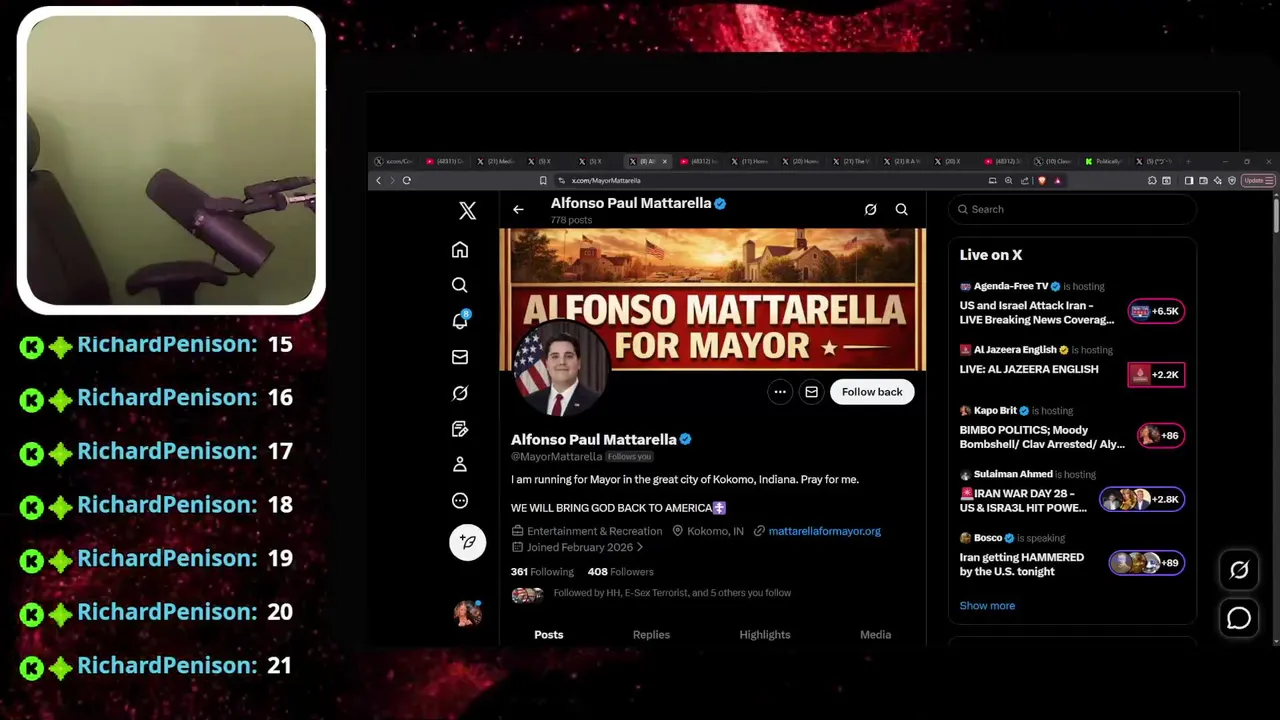
Task: Open the Alfonso Mattarella For Mayor banner
Action: click(713, 299)
